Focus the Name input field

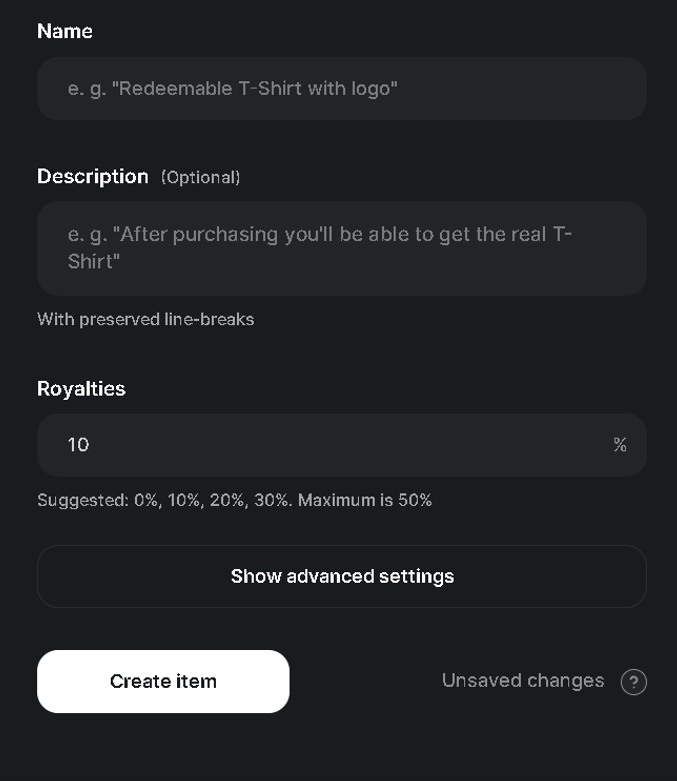[x=342, y=88]
